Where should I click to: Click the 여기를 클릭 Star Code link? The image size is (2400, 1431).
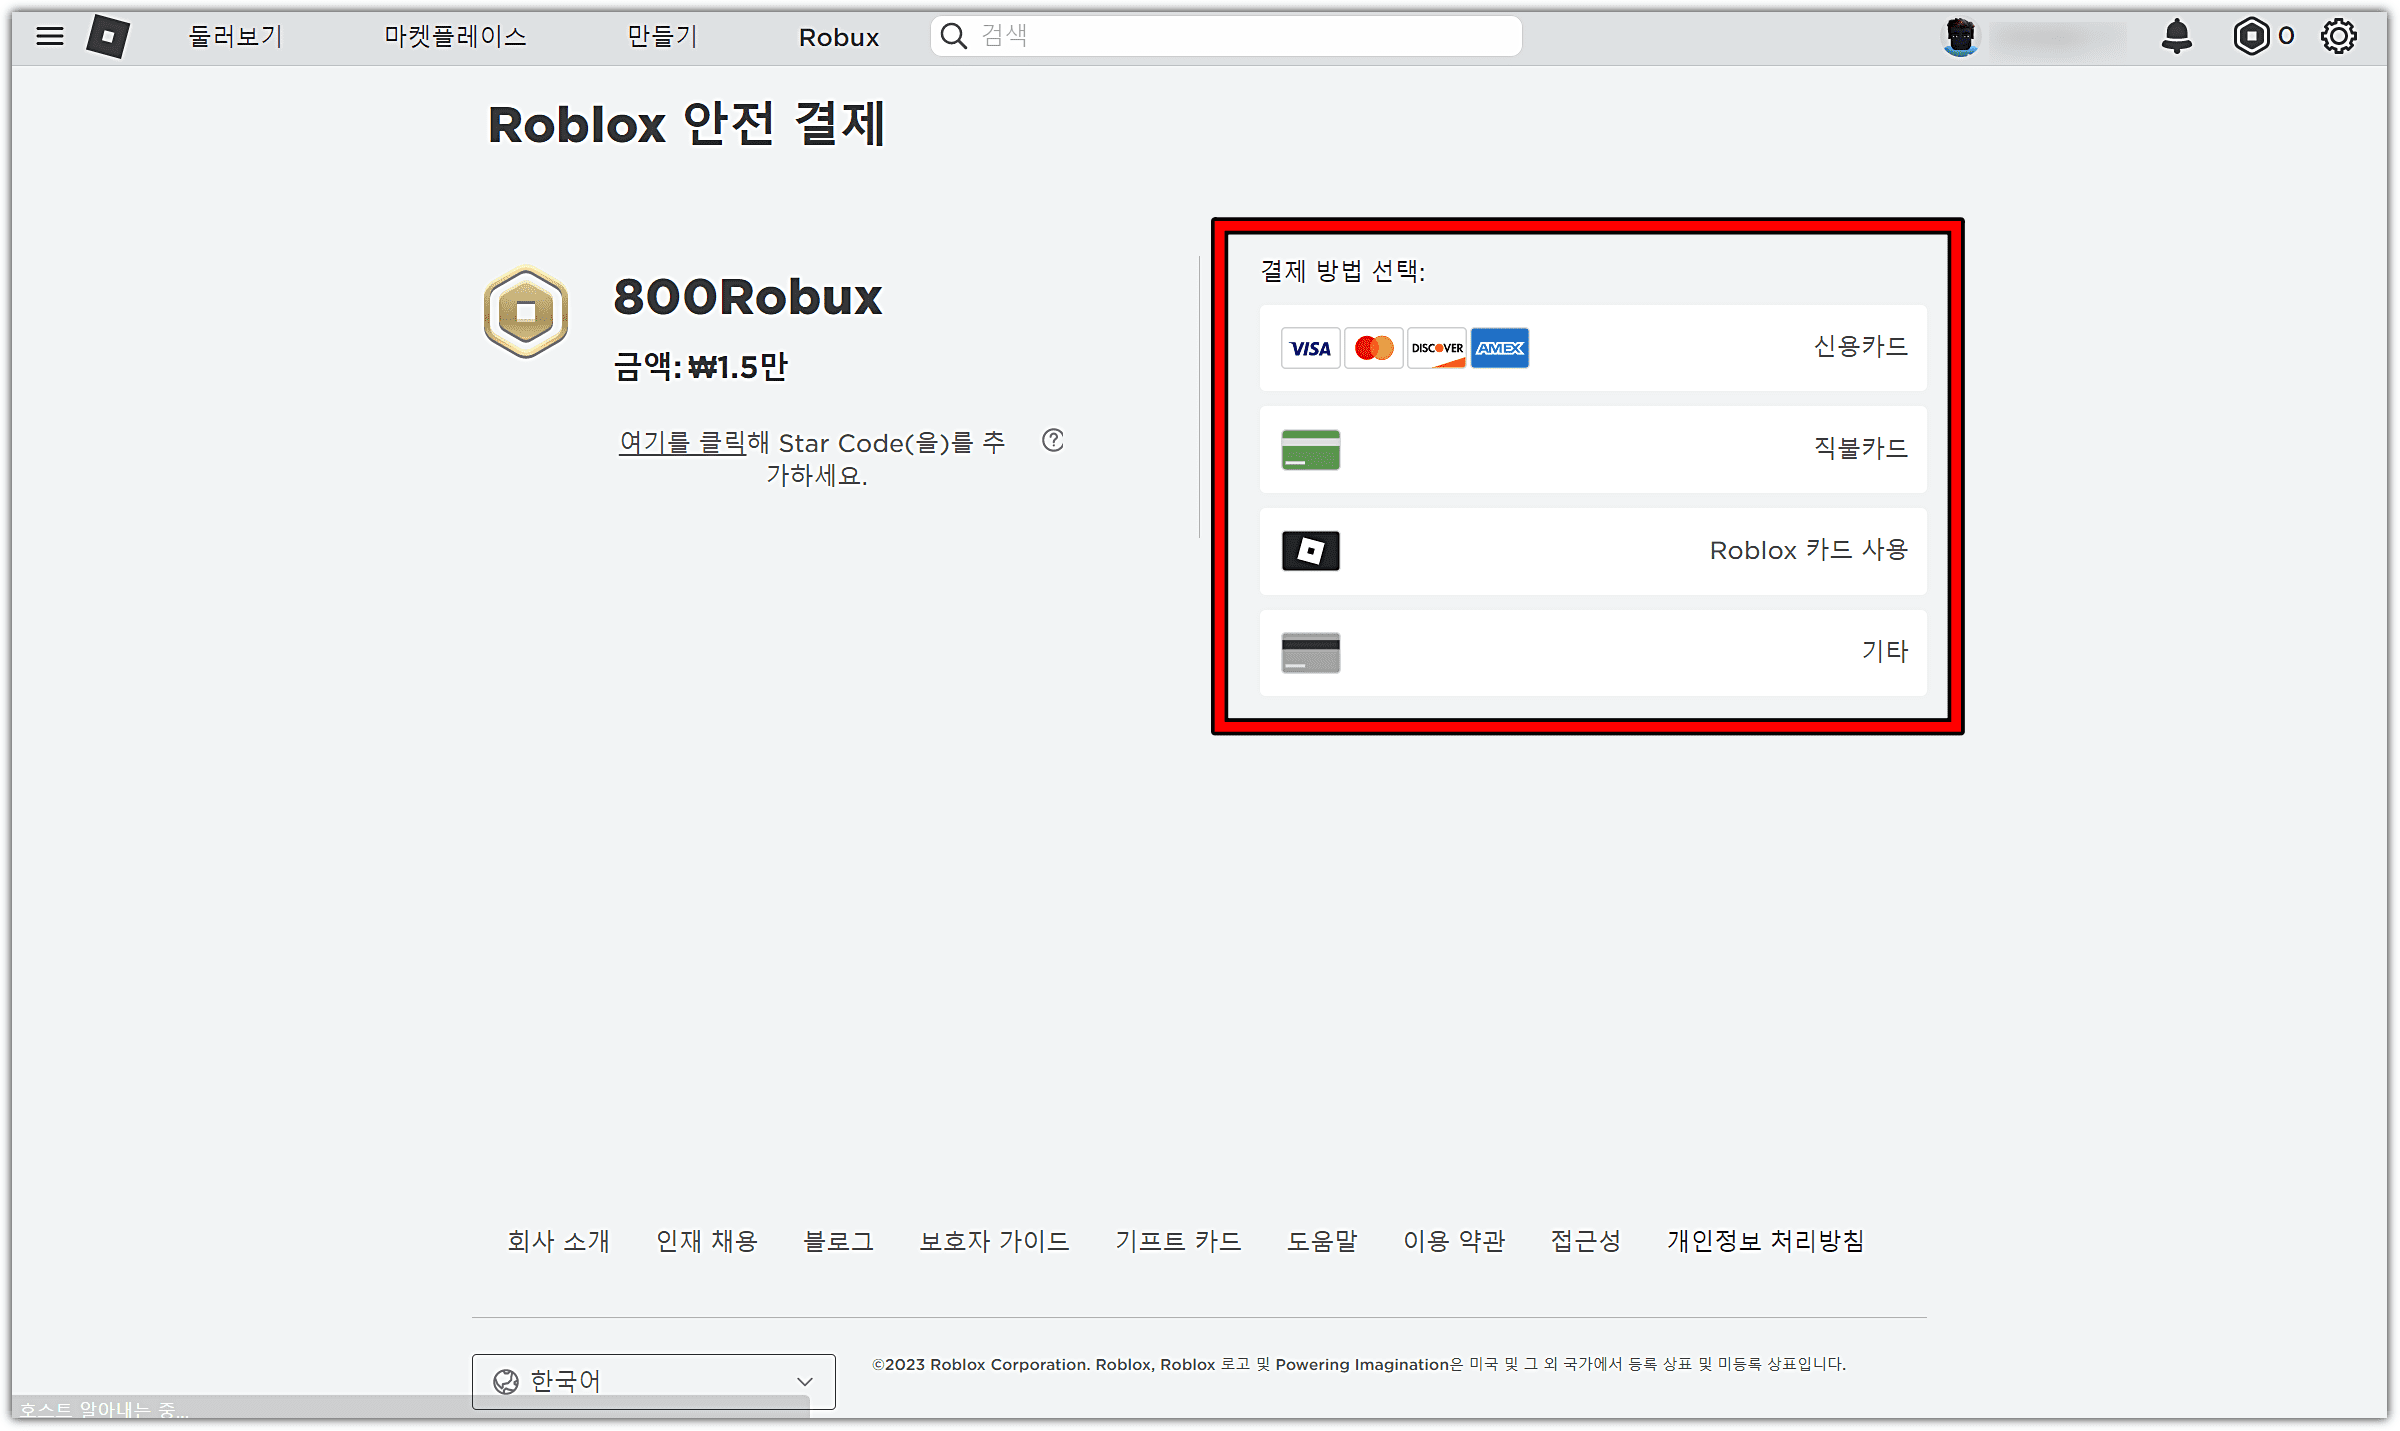coord(682,442)
